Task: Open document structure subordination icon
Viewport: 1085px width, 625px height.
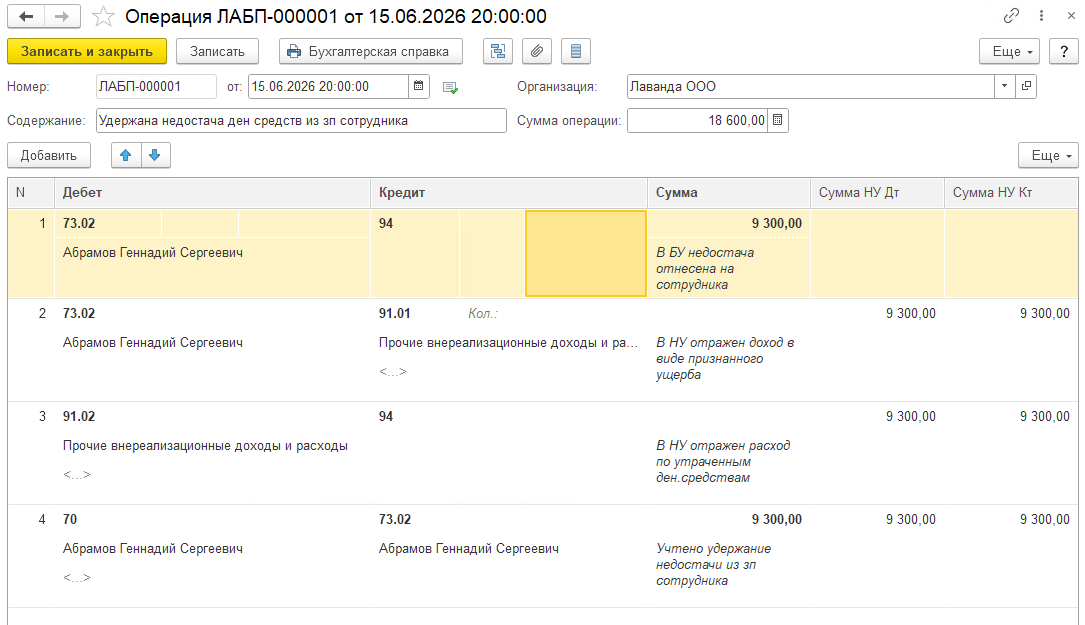Action: 498,51
